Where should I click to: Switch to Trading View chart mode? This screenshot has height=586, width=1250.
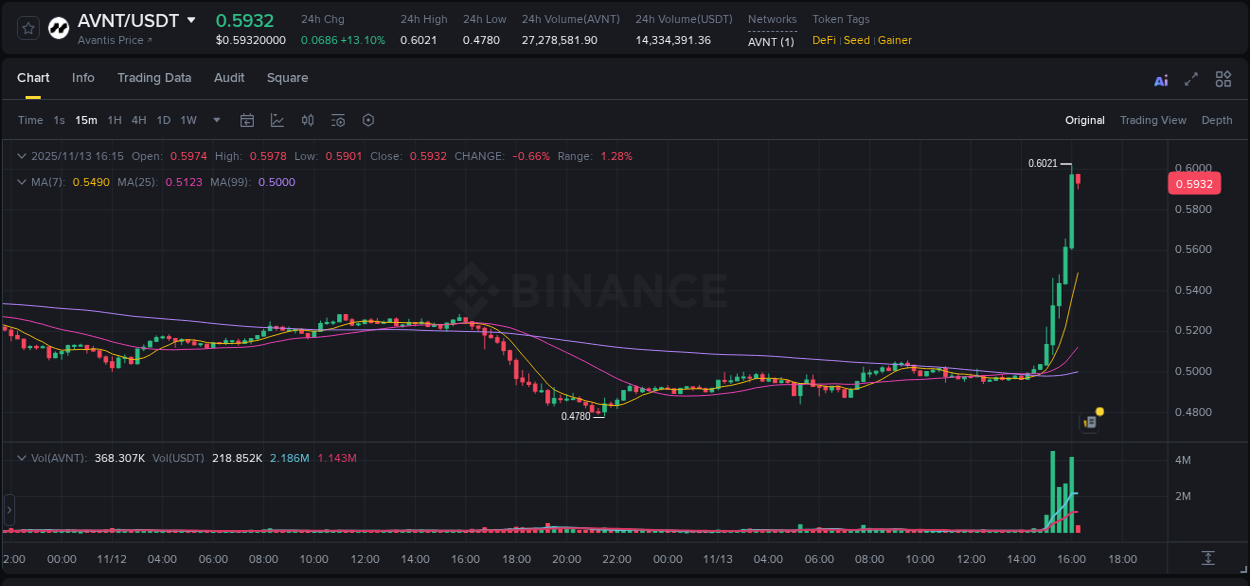coord(1153,120)
